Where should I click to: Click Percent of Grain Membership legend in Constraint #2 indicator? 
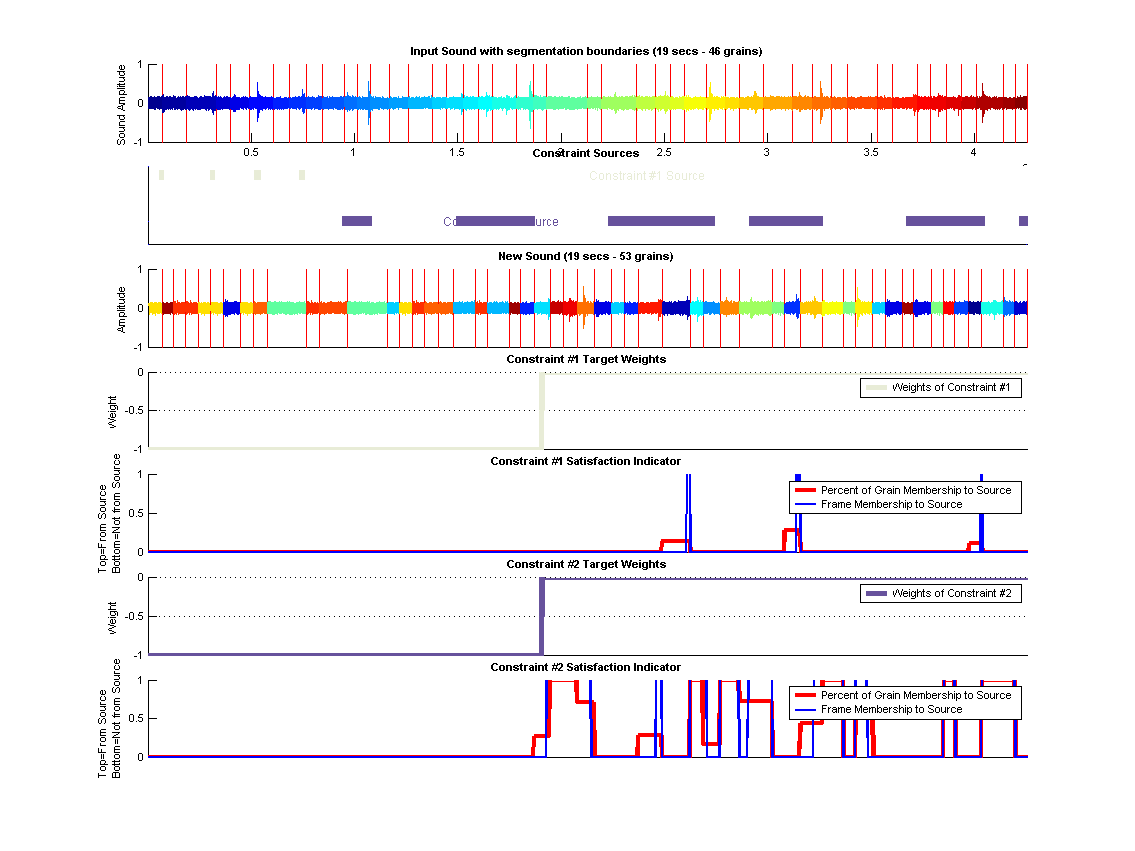point(915,695)
